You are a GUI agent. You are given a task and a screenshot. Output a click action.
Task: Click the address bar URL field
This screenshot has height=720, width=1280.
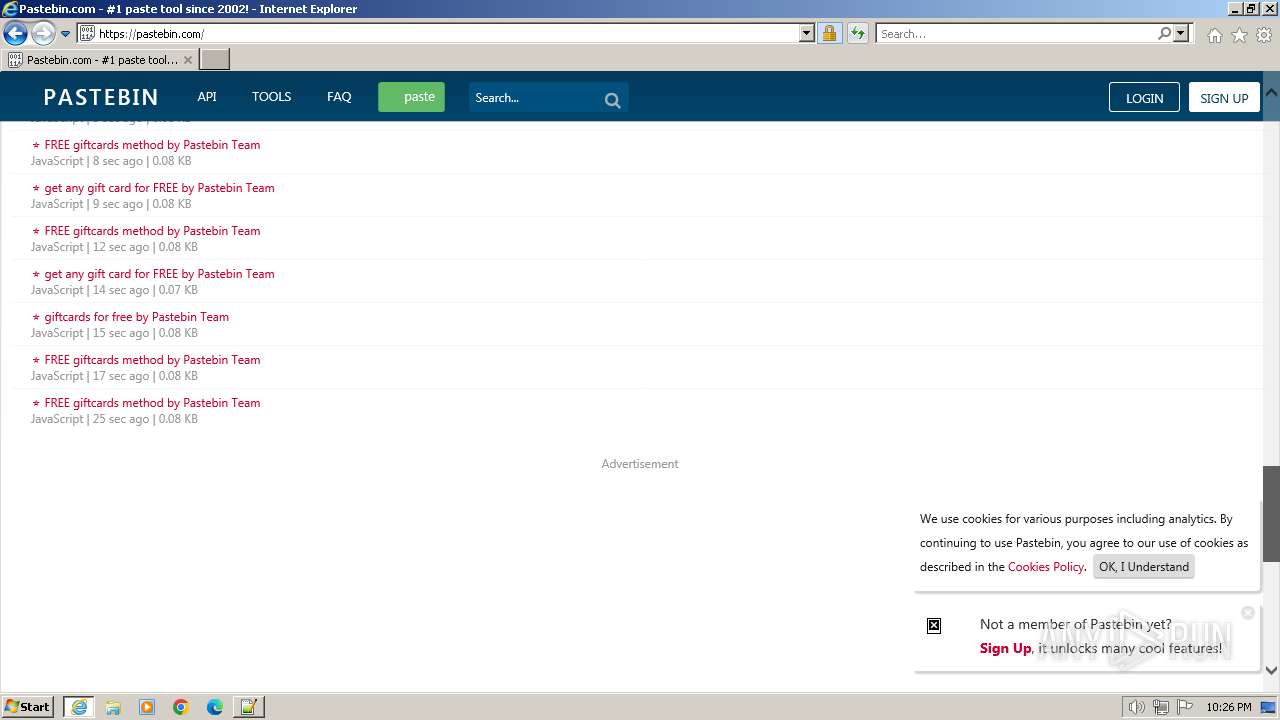coord(446,34)
